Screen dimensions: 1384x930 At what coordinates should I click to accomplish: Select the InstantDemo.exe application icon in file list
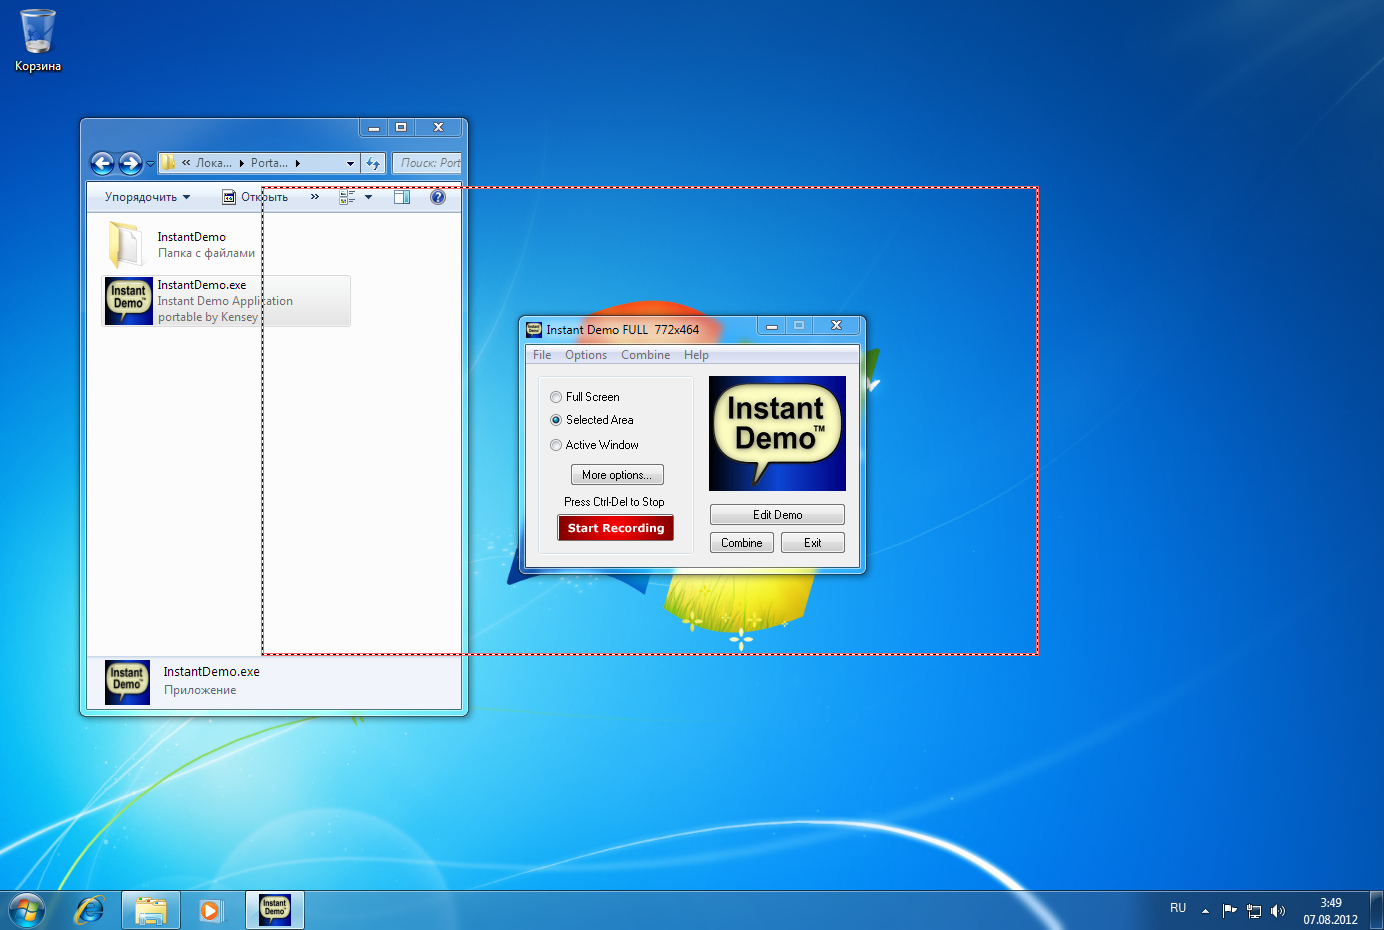pyautogui.click(x=129, y=301)
